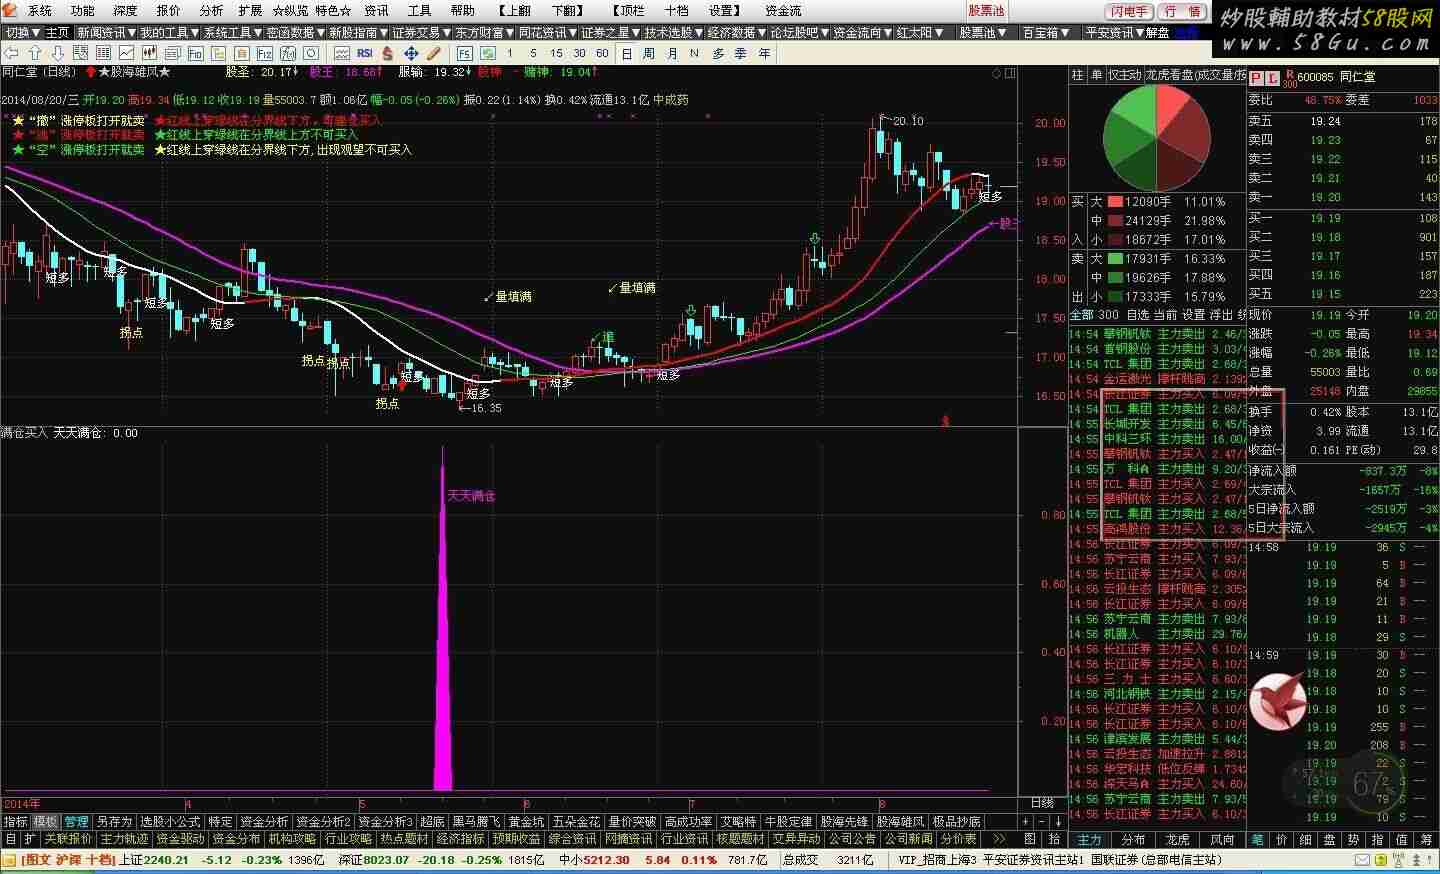Click the 主页 button
This screenshot has height=874, width=1440.
(x=58, y=33)
